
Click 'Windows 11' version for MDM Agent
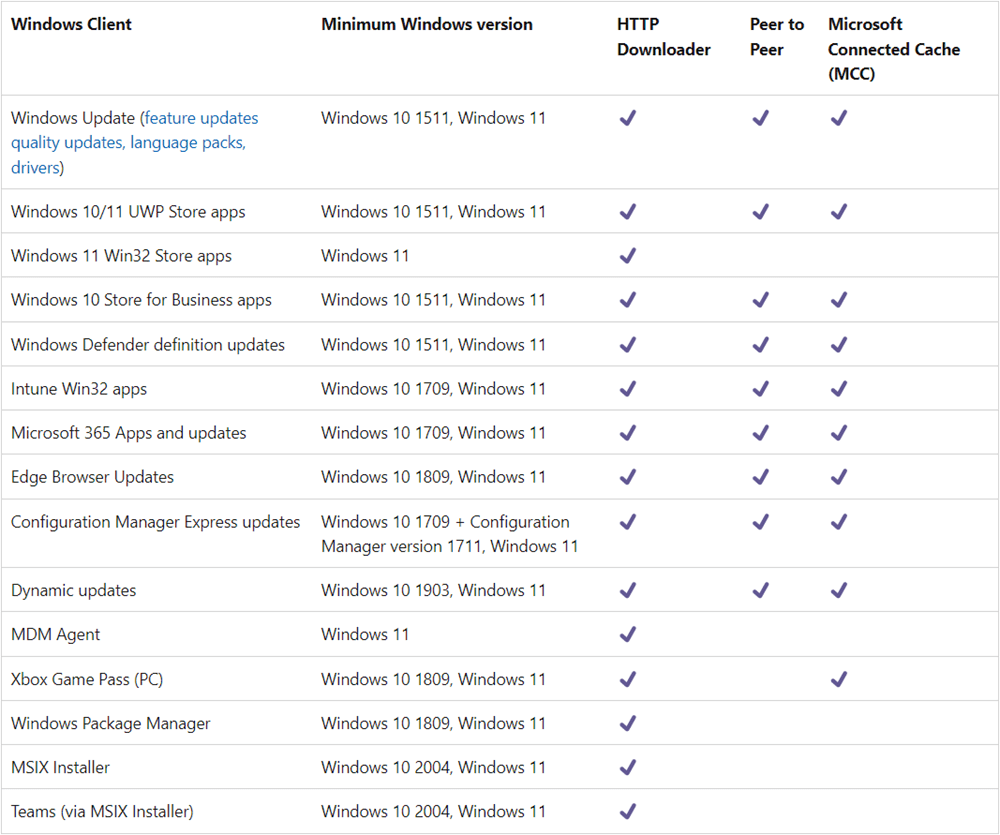tap(365, 635)
